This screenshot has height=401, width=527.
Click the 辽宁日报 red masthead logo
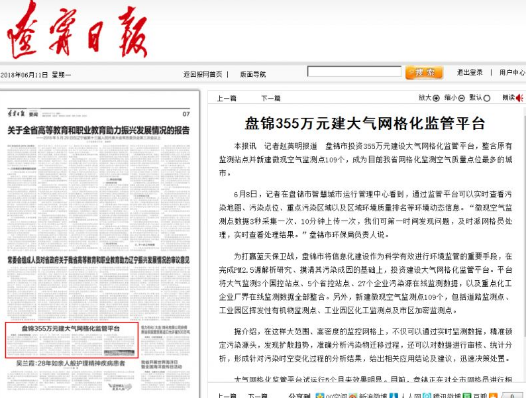click(77, 32)
